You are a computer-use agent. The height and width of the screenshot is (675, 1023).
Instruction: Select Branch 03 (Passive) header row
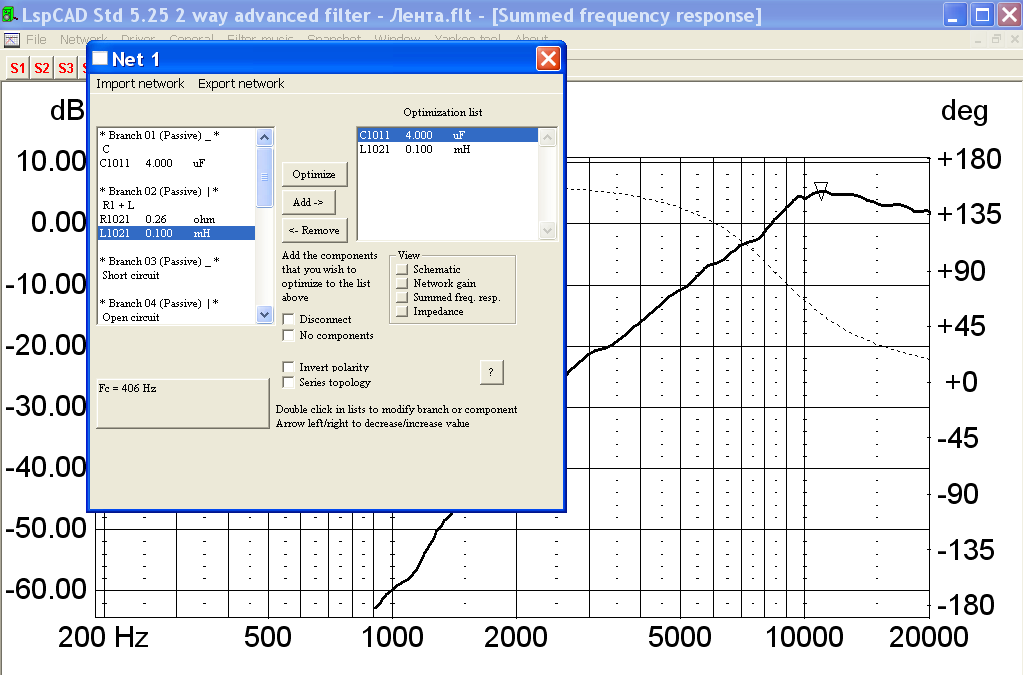176,261
